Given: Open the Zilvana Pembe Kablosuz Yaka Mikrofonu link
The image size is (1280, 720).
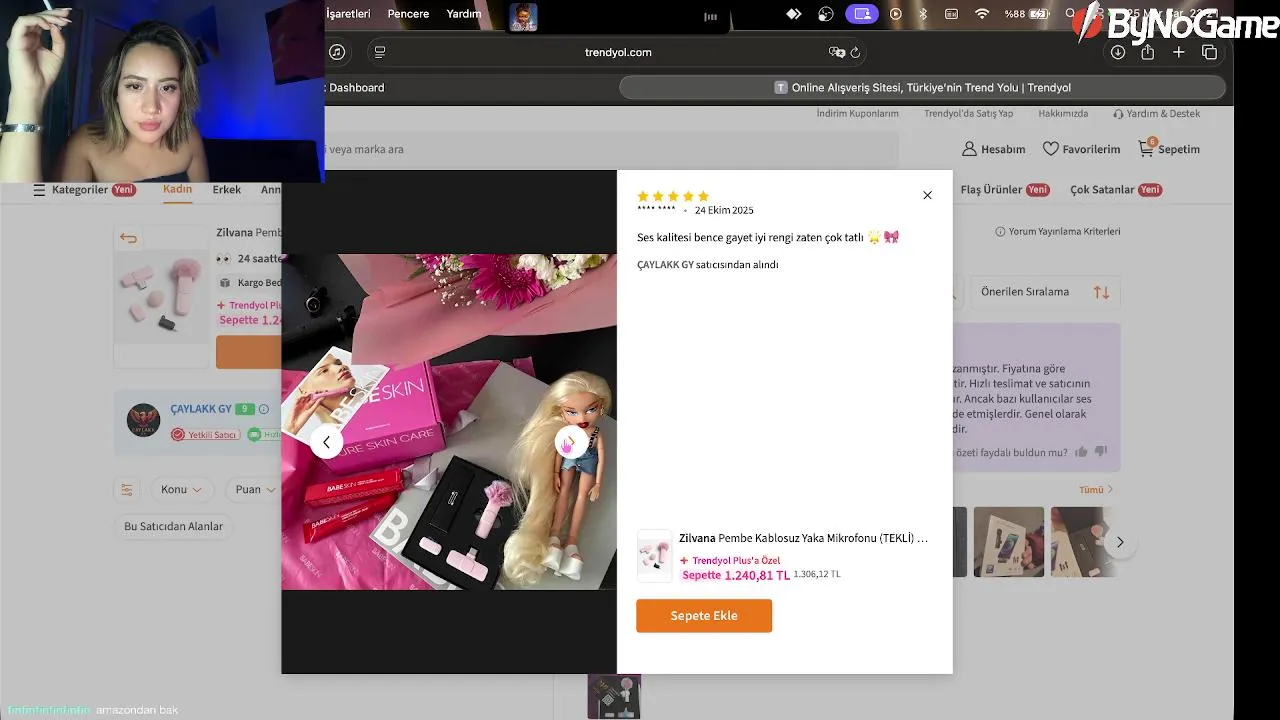Looking at the screenshot, I should (803, 538).
